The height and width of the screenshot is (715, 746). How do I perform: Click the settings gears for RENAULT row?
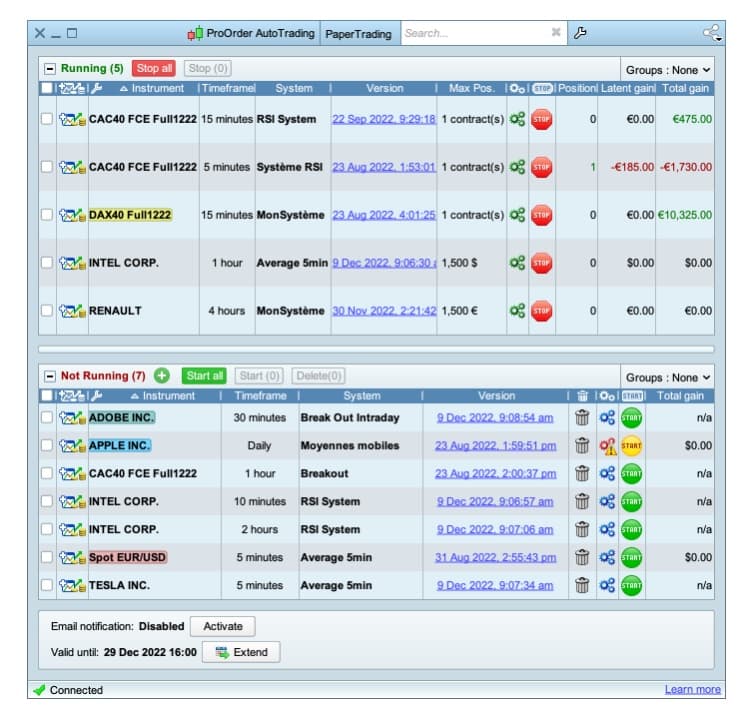[517, 311]
